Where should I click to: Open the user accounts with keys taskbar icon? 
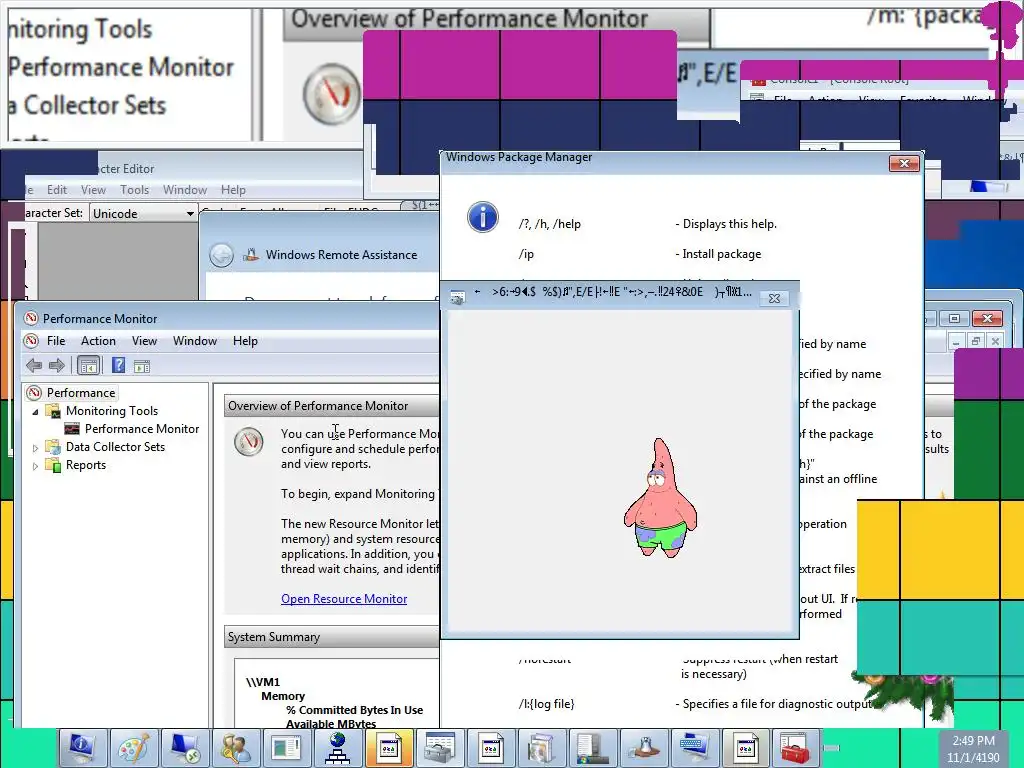coord(236,748)
